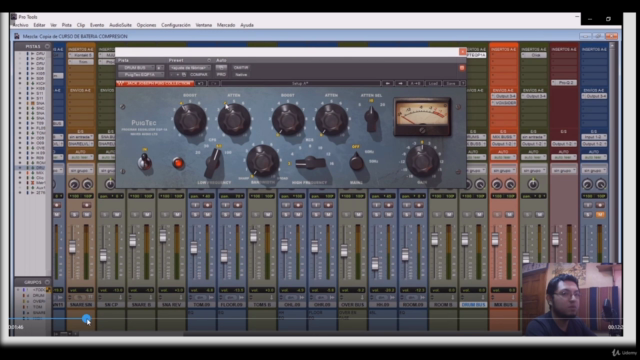640x360 pixels.
Task: Click the instructor webcam thumbnail
Action: point(572,300)
